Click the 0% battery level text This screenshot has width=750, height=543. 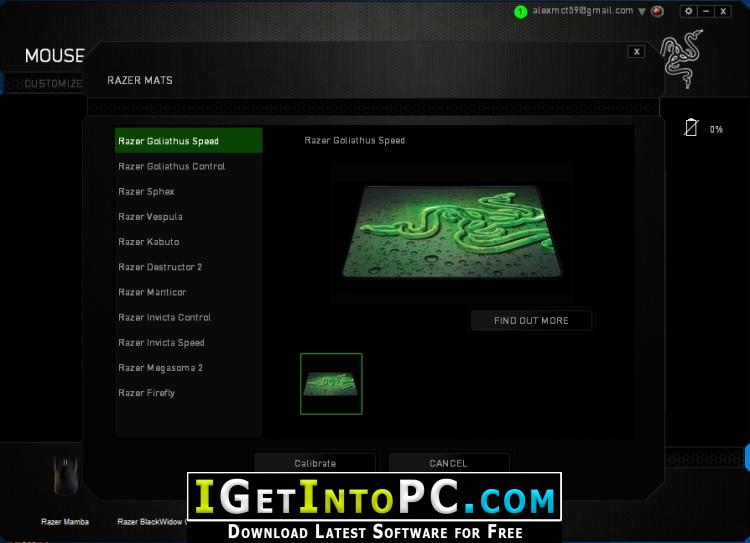716,129
